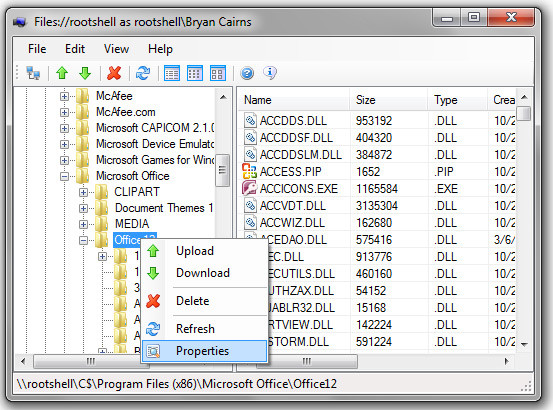553x410 pixels.
Task: Click the network computers toolbar icon
Action: pos(34,73)
